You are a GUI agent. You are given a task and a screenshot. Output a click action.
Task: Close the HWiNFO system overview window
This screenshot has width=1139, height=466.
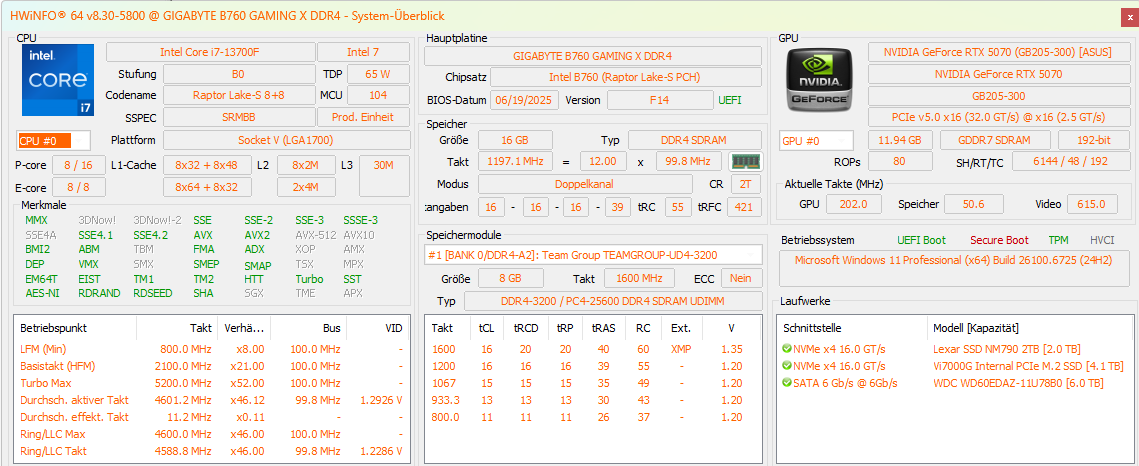coord(1130,16)
